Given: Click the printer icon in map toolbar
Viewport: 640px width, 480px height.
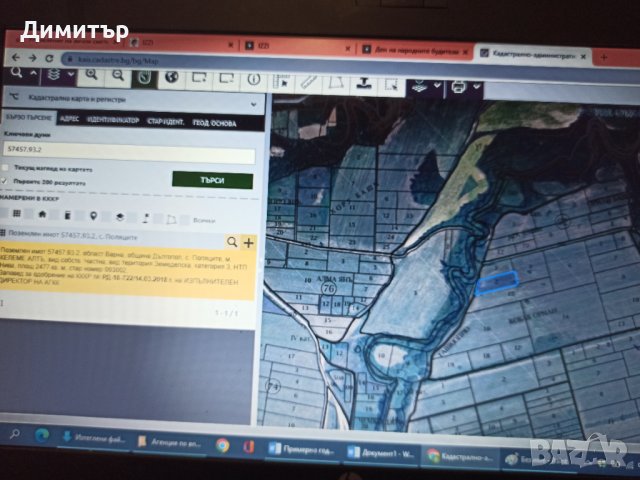Looking at the screenshot, I should 459,86.
